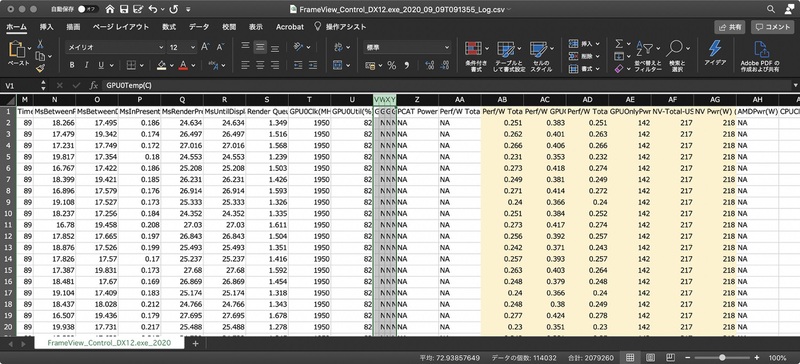Open the 数式 ribbon tab

[x=169, y=27]
